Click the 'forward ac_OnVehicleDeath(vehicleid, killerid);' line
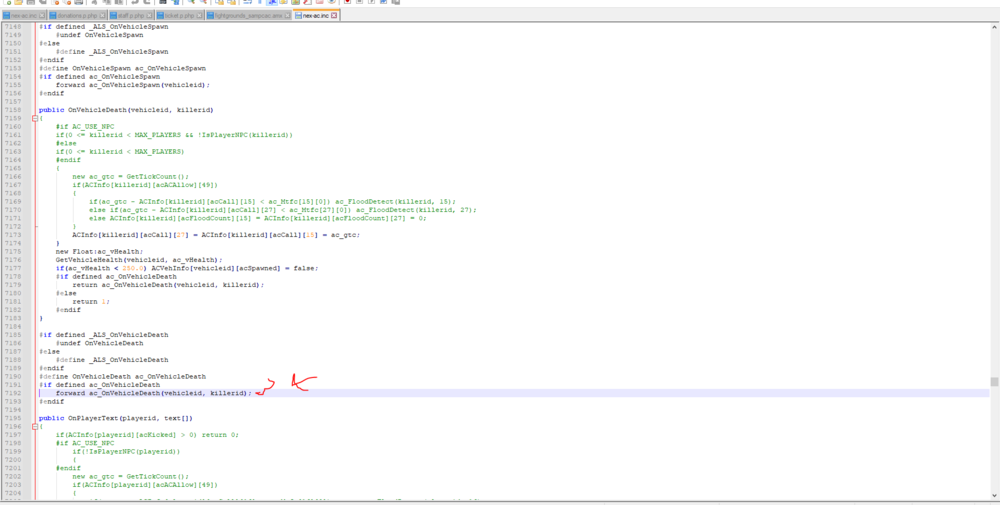1000x505 pixels. tap(154, 393)
